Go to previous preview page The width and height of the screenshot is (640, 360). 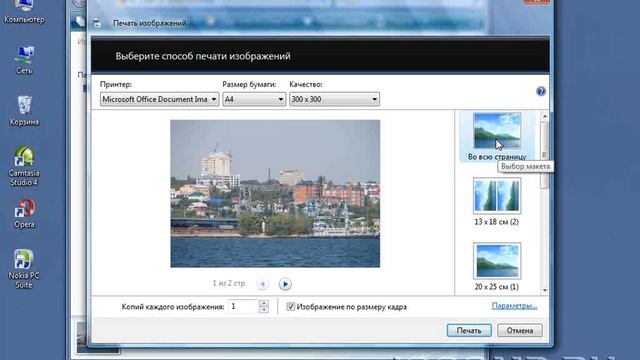(262, 284)
